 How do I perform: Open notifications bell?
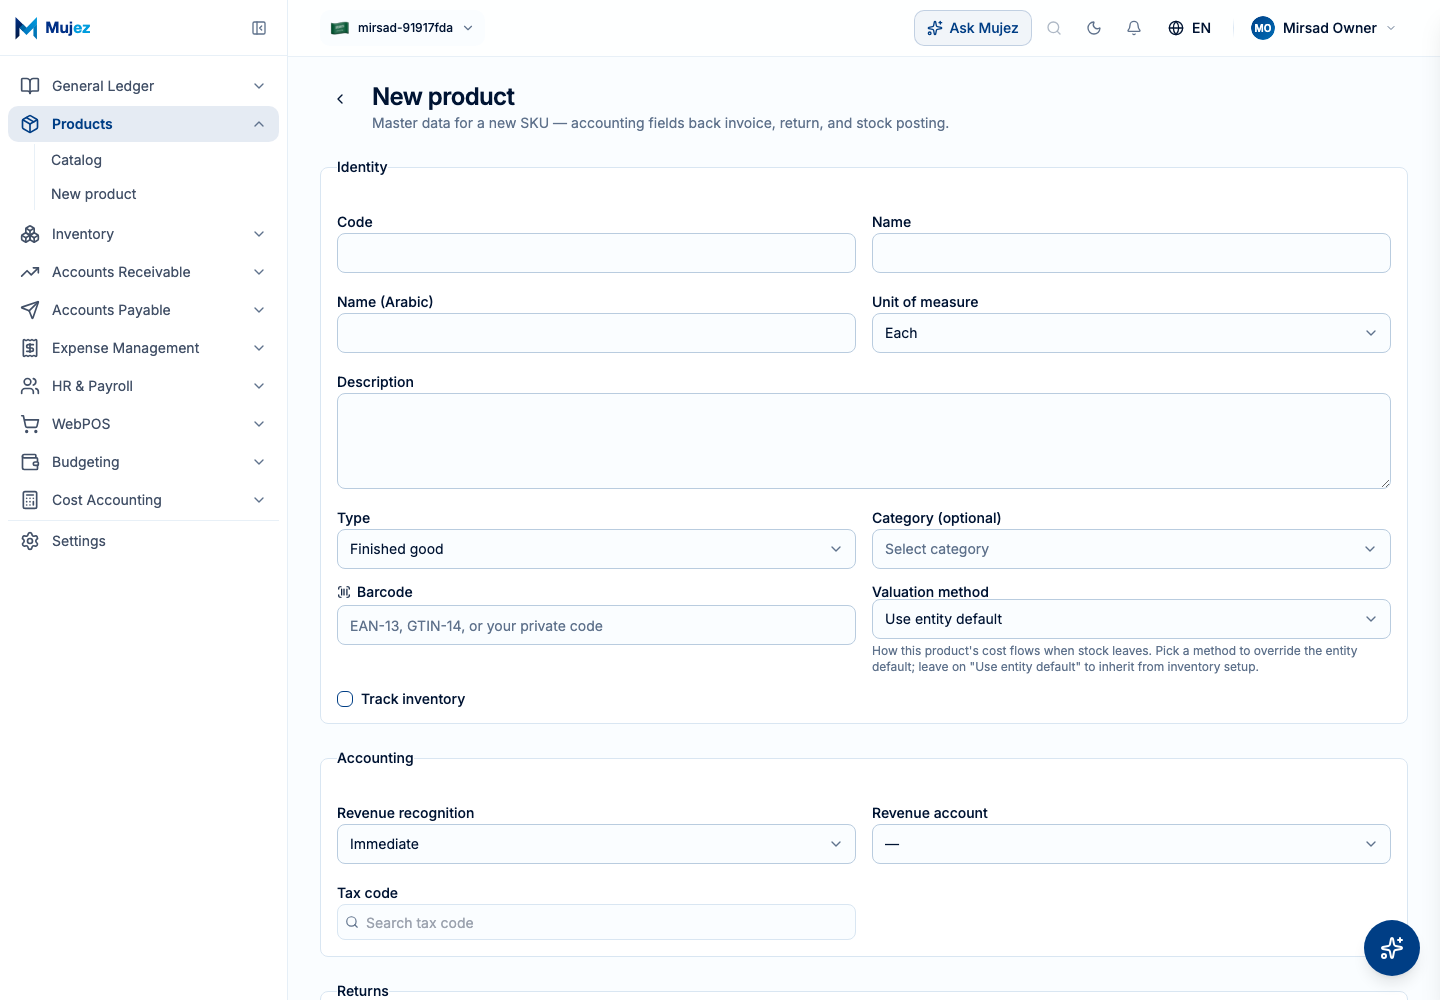[1134, 28]
